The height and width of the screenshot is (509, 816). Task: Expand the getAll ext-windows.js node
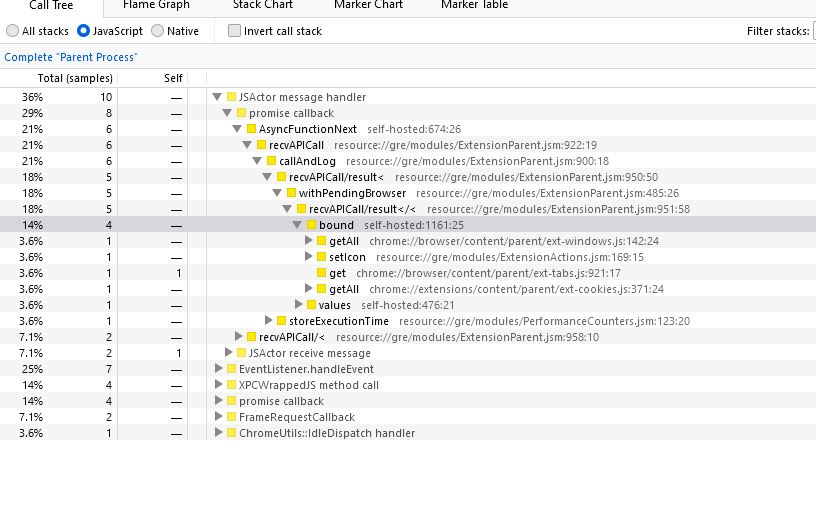[309, 240]
